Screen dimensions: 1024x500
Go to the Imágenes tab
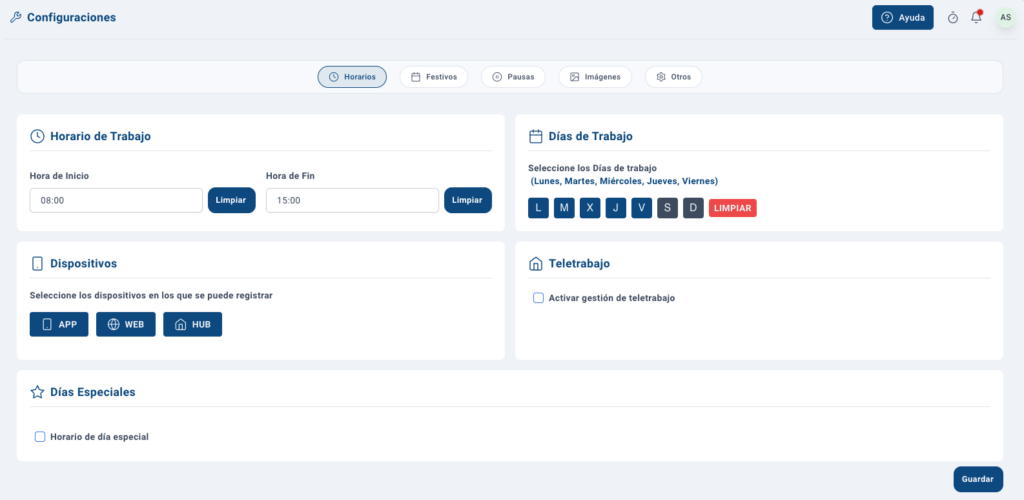(595, 77)
